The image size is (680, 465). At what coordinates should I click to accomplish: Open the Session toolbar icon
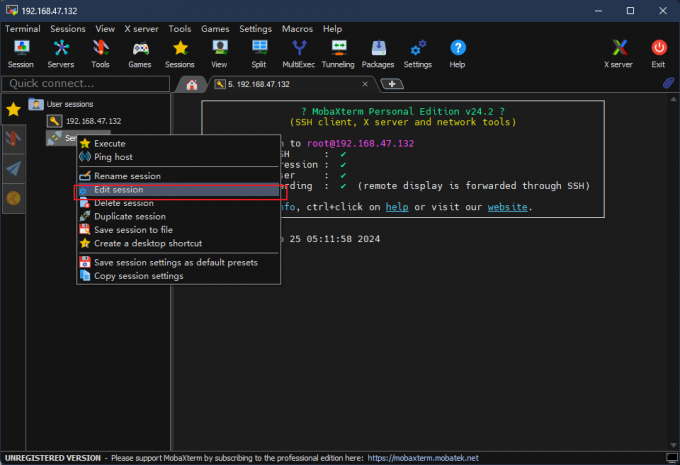[x=21, y=54]
